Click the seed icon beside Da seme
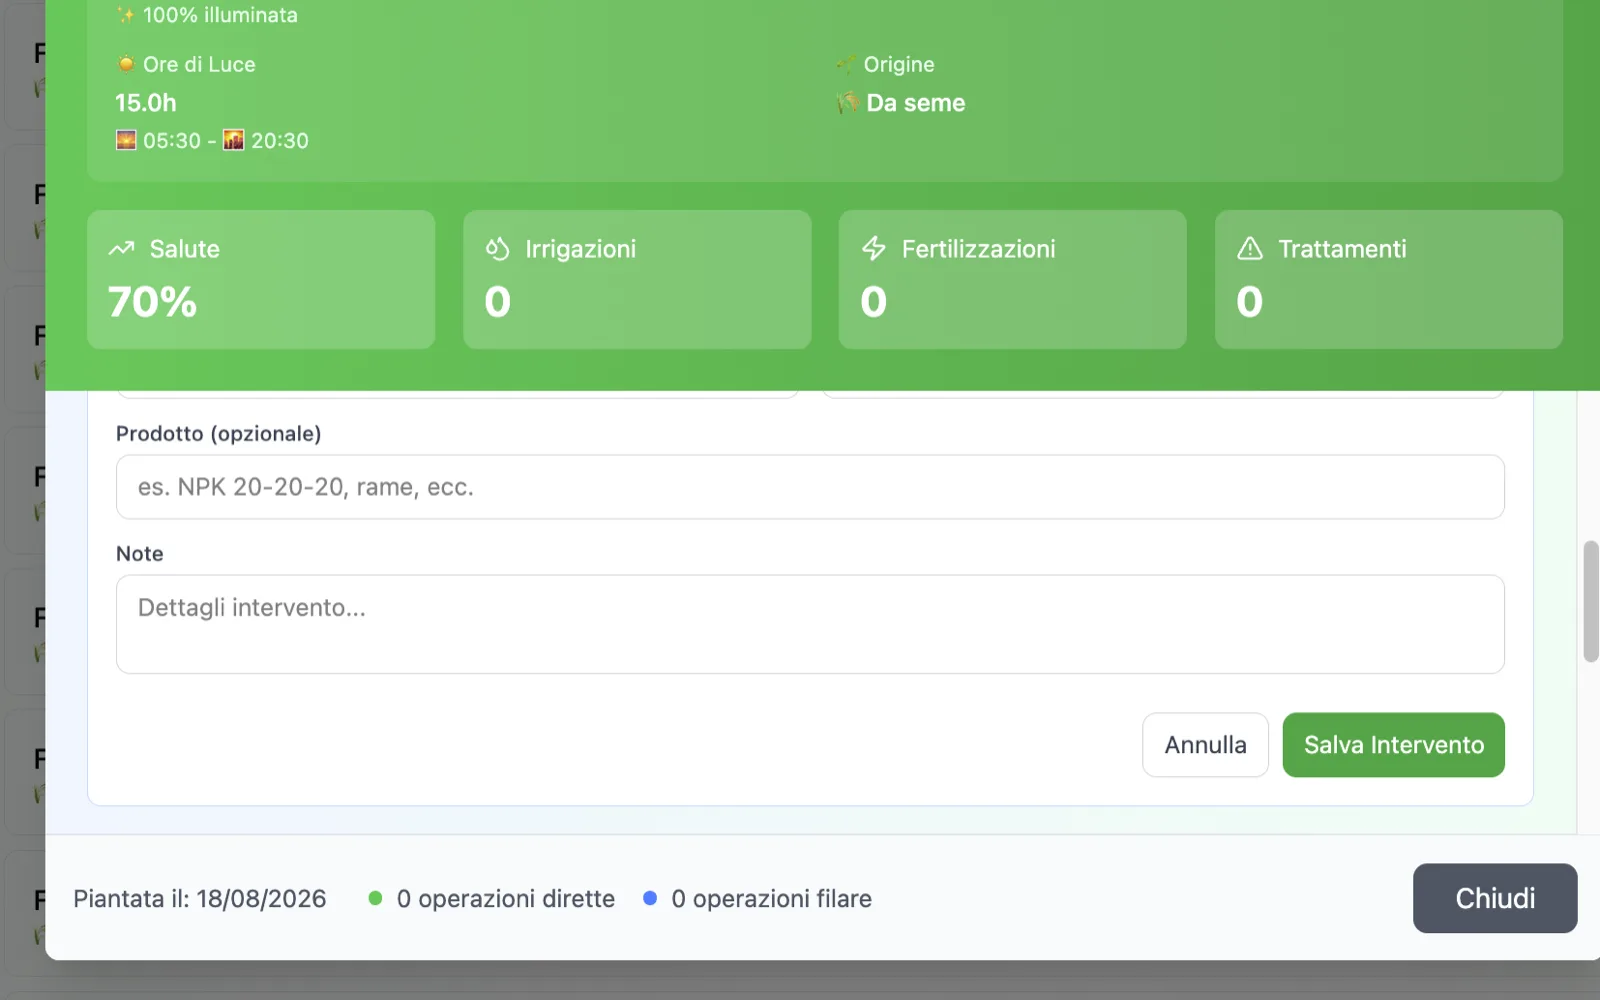Image resolution: width=1600 pixels, height=1000 pixels. click(848, 102)
